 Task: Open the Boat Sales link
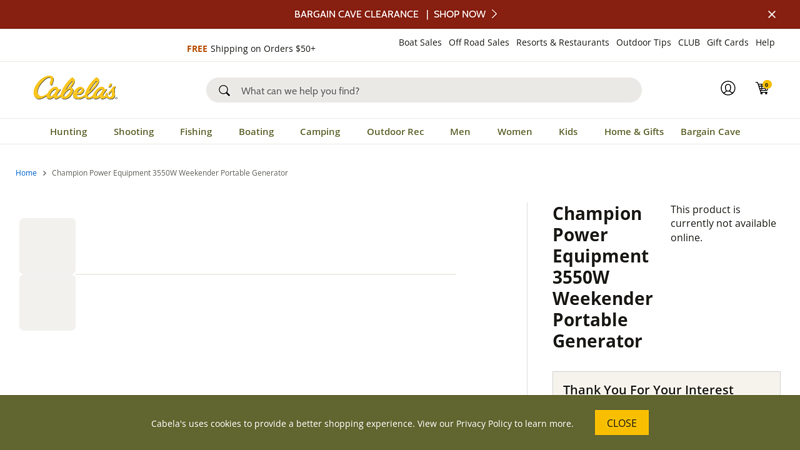coord(420,42)
